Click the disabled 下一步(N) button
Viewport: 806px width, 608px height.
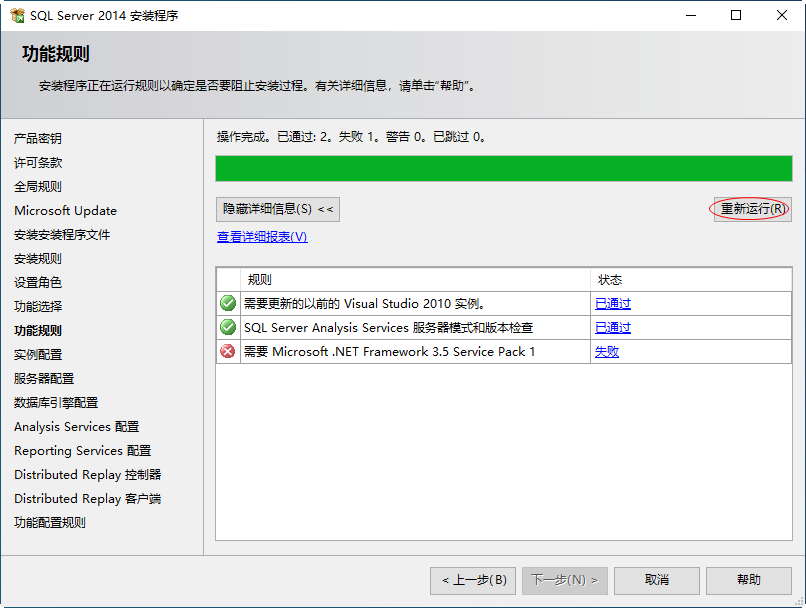pyautogui.click(x=565, y=580)
